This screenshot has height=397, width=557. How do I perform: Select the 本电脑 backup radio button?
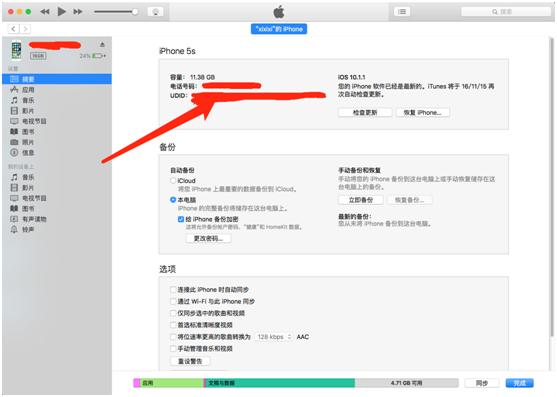click(x=173, y=200)
